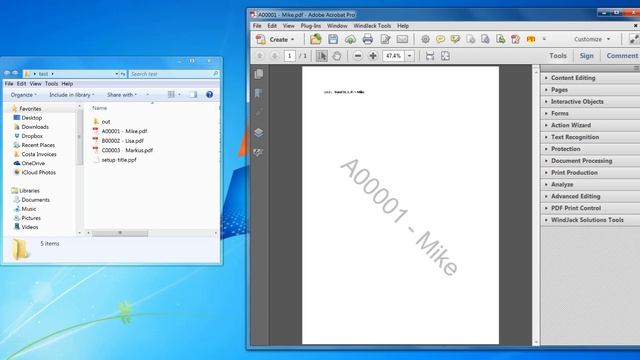Image resolution: width=640 pixels, height=360 pixels.
Task: Open the zoom percentage dropdown arrow
Action: pyautogui.click(x=409, y=56)
